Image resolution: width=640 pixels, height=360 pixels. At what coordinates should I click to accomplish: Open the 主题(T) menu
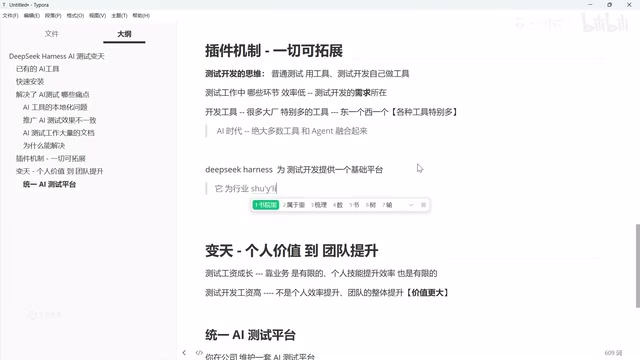point(119,16)
